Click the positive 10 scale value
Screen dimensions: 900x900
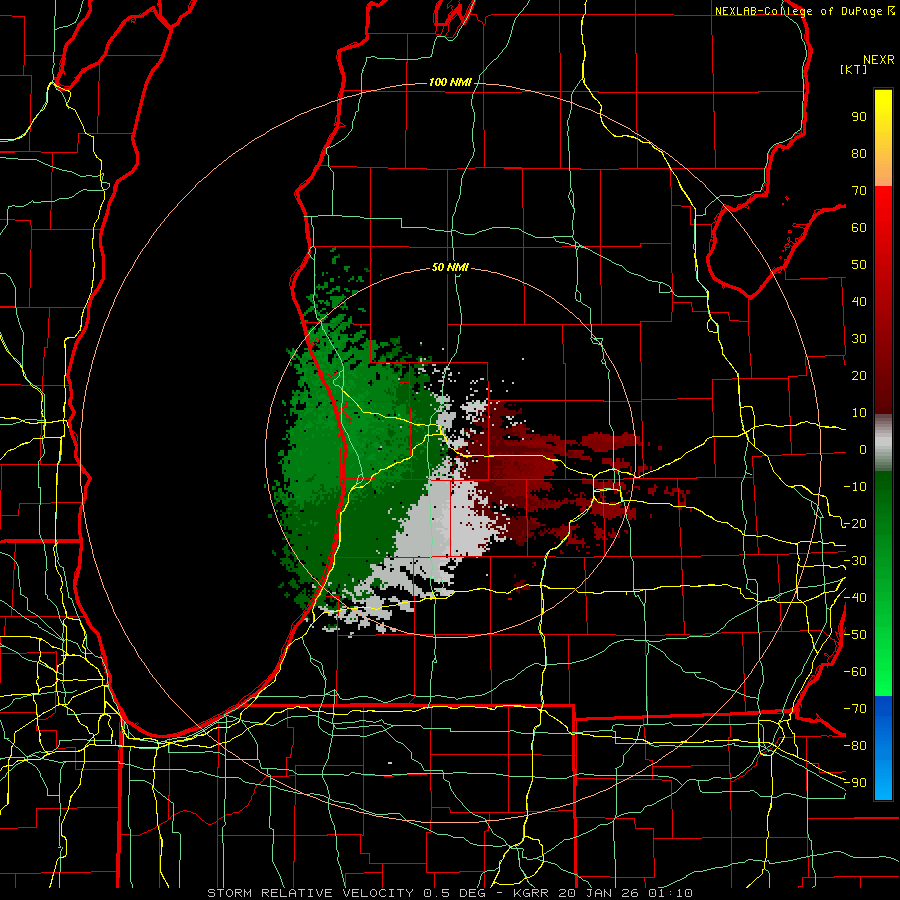859,413
